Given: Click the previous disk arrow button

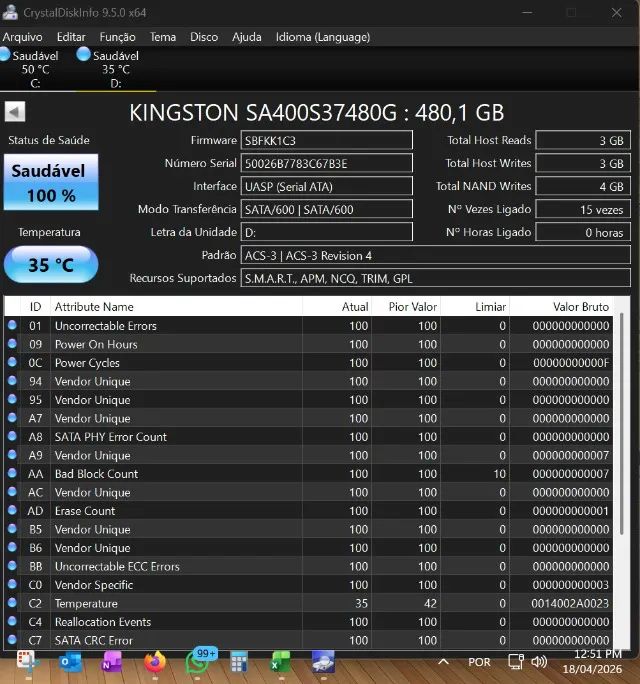Looking at the screenshot, I should (x=15, y=112).
